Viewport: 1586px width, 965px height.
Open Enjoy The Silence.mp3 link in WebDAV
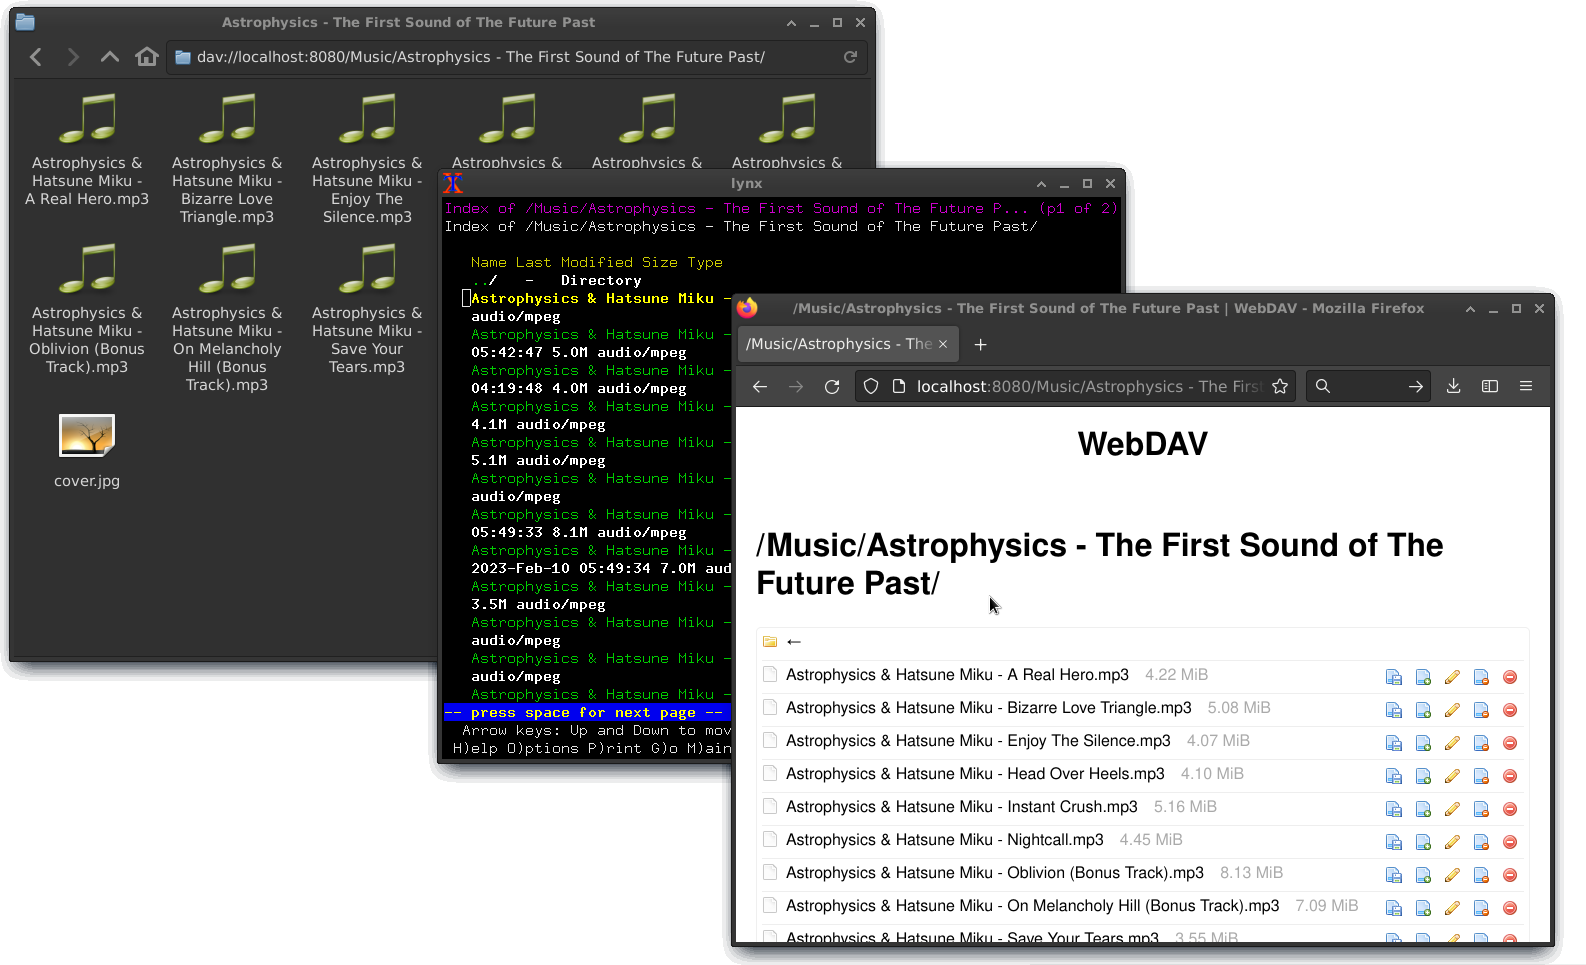(978, 741)
